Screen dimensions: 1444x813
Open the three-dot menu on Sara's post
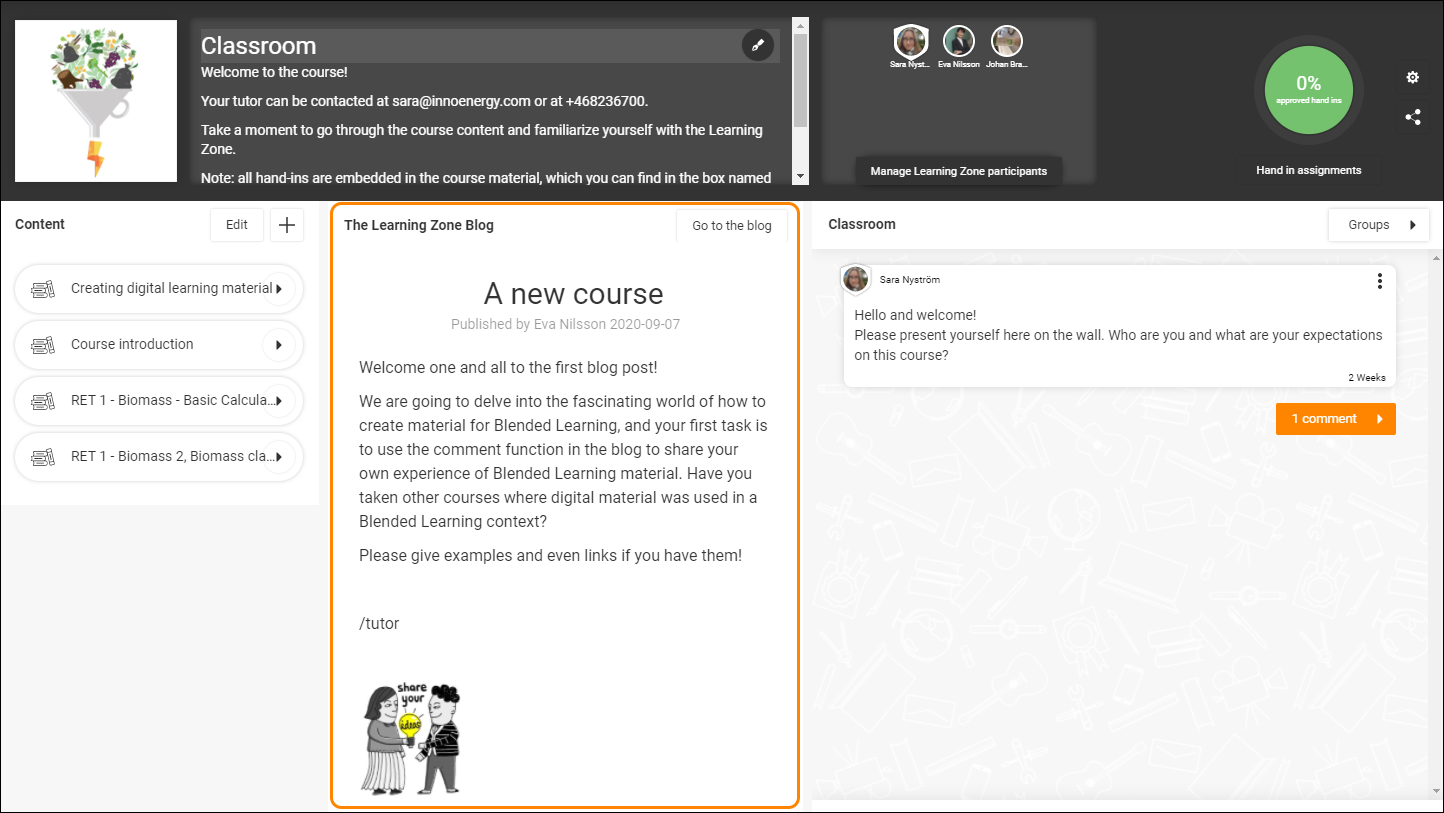(1379, 281)
